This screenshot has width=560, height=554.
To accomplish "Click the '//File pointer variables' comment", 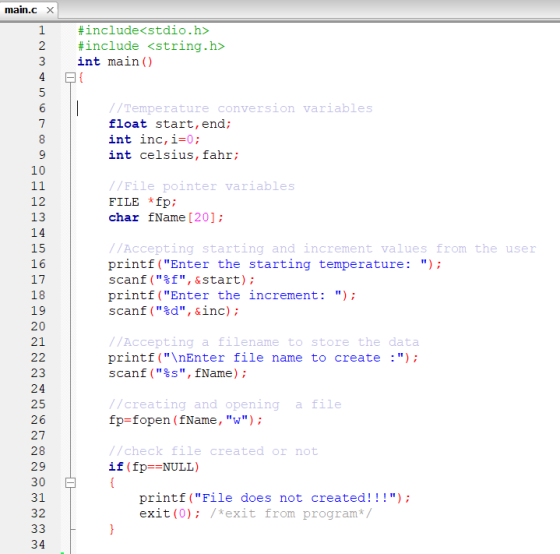I will pos(201,186).
